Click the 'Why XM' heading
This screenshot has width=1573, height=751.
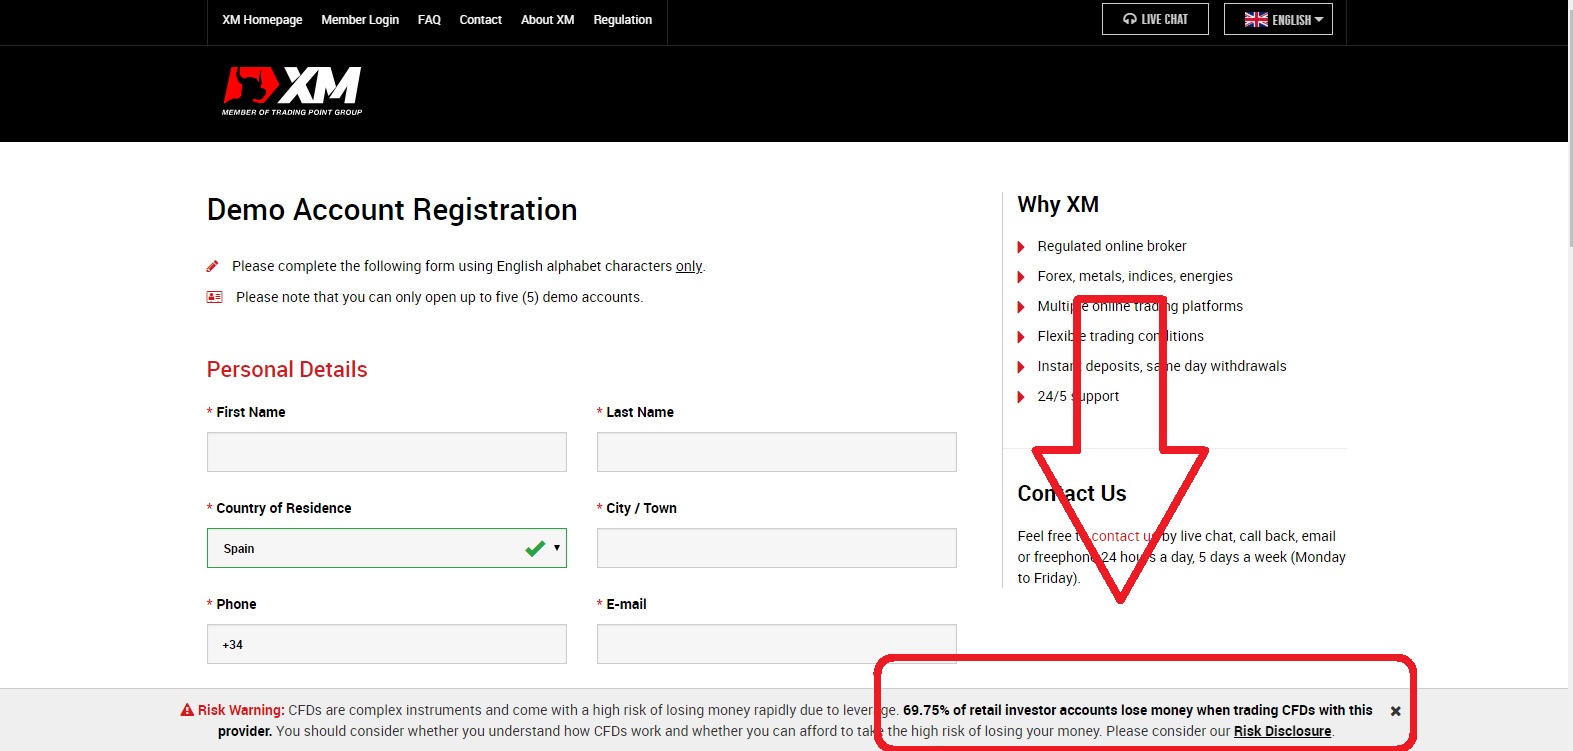coord(1058,204)
